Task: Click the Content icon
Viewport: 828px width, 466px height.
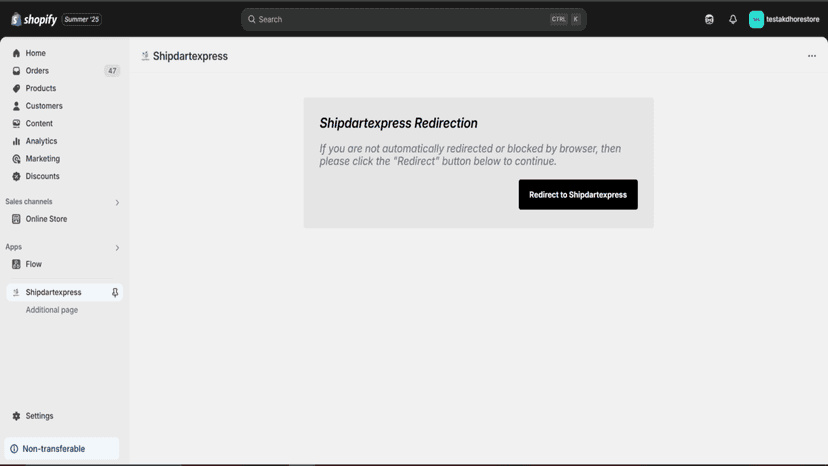Action: pos(16,124)
